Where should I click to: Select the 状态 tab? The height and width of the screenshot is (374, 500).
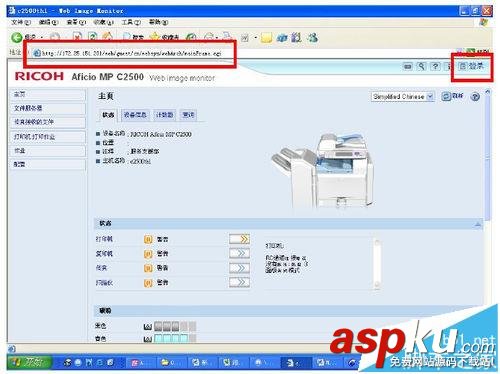coord(108,115)
